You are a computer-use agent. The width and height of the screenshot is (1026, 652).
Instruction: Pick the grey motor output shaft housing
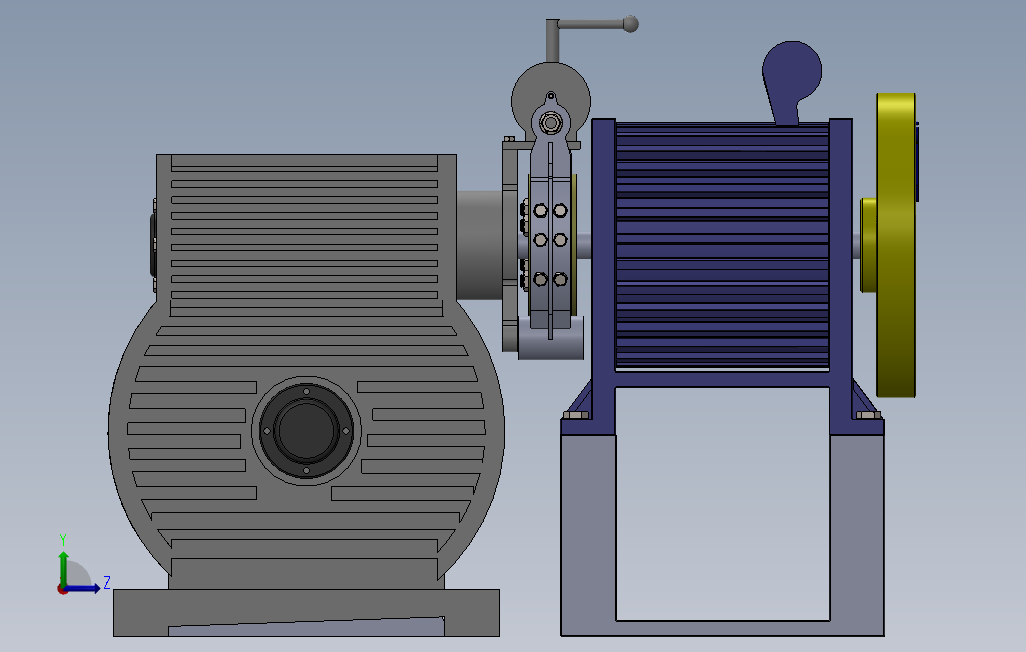pos(480,245)
